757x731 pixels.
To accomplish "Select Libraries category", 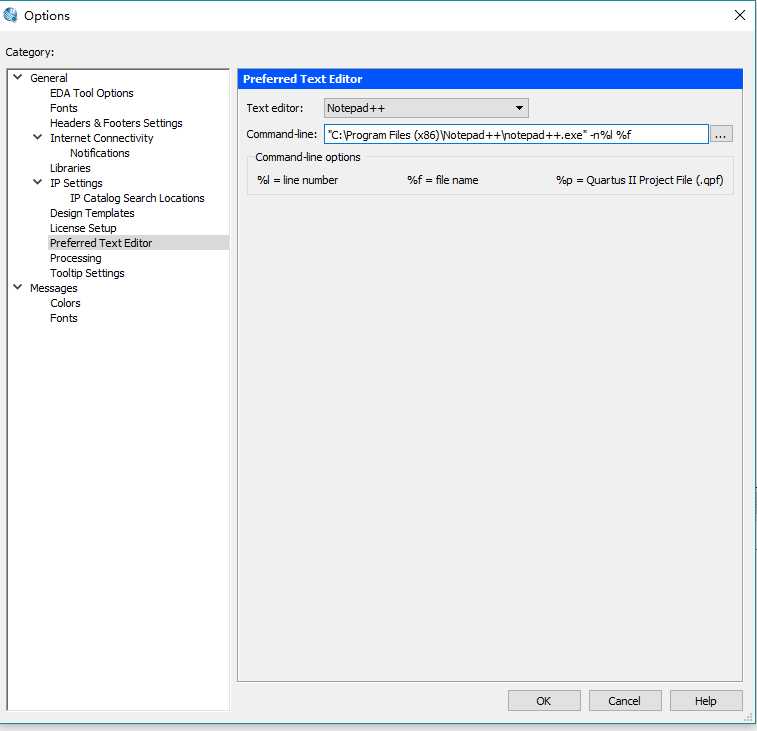I will point(70,168).
